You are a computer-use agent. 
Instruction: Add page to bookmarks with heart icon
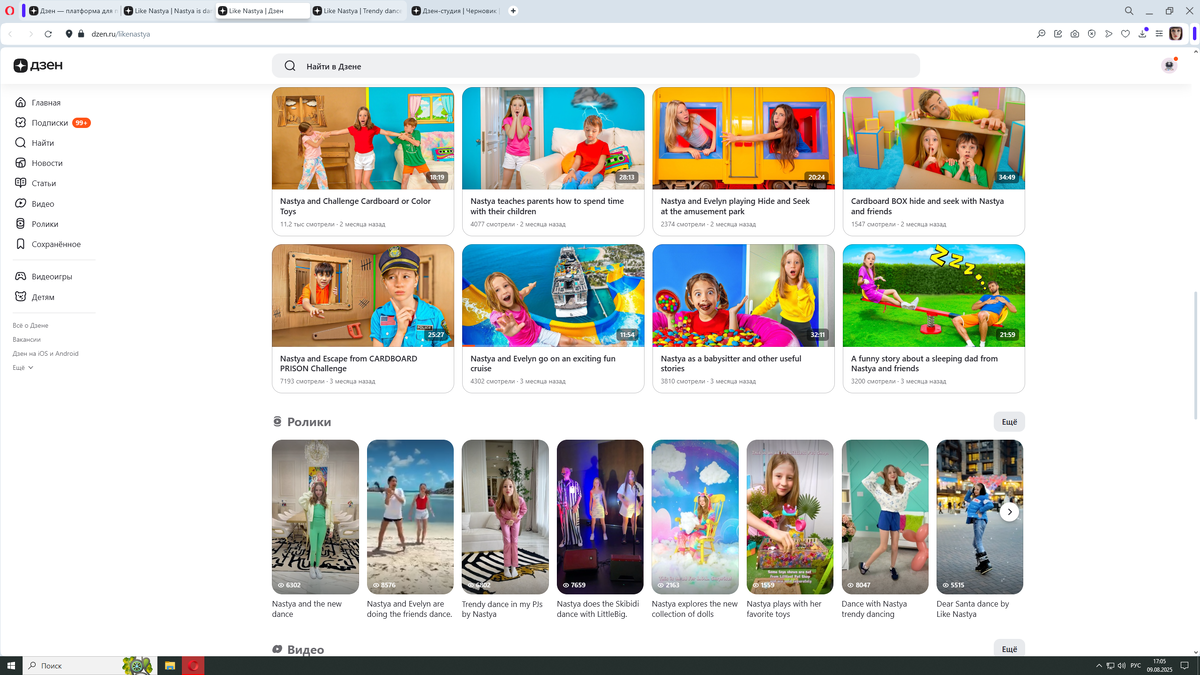click(x=1125, y=34)
